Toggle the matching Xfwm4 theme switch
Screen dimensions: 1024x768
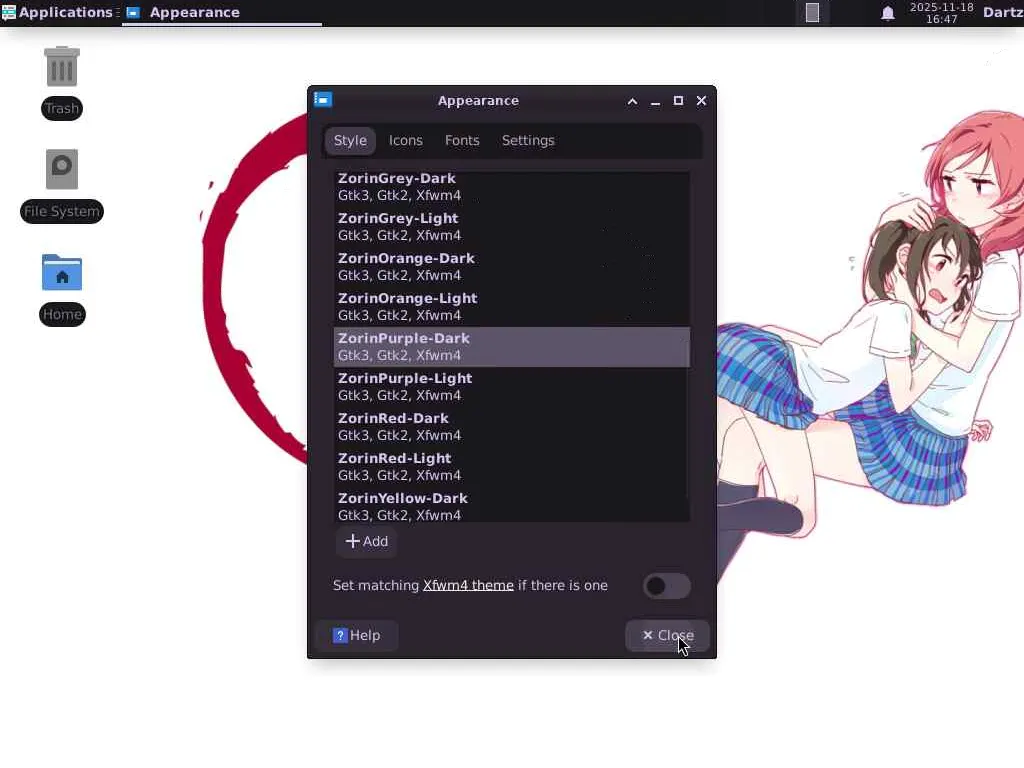[x=666, y=586]
